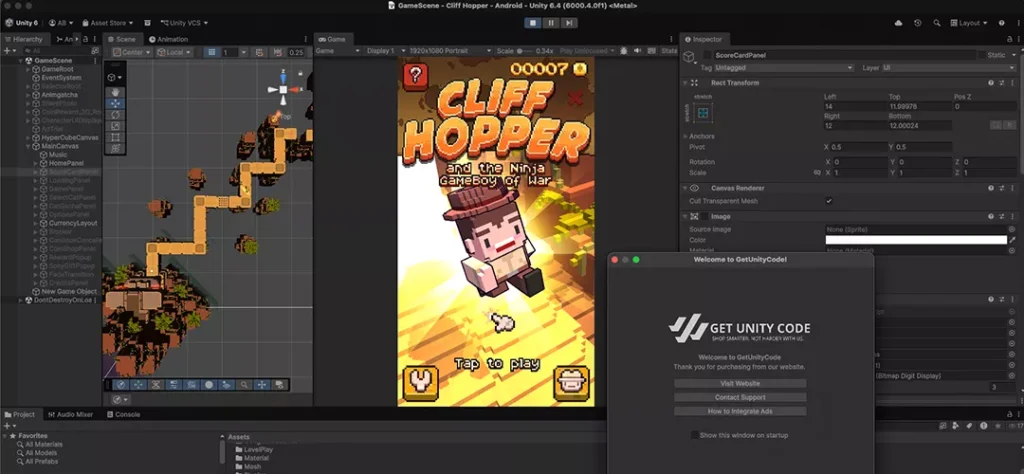Open the Image Color swatch
Image resolution: width=1024 pixels, height=474 pixels.
(x=916, y=240)
